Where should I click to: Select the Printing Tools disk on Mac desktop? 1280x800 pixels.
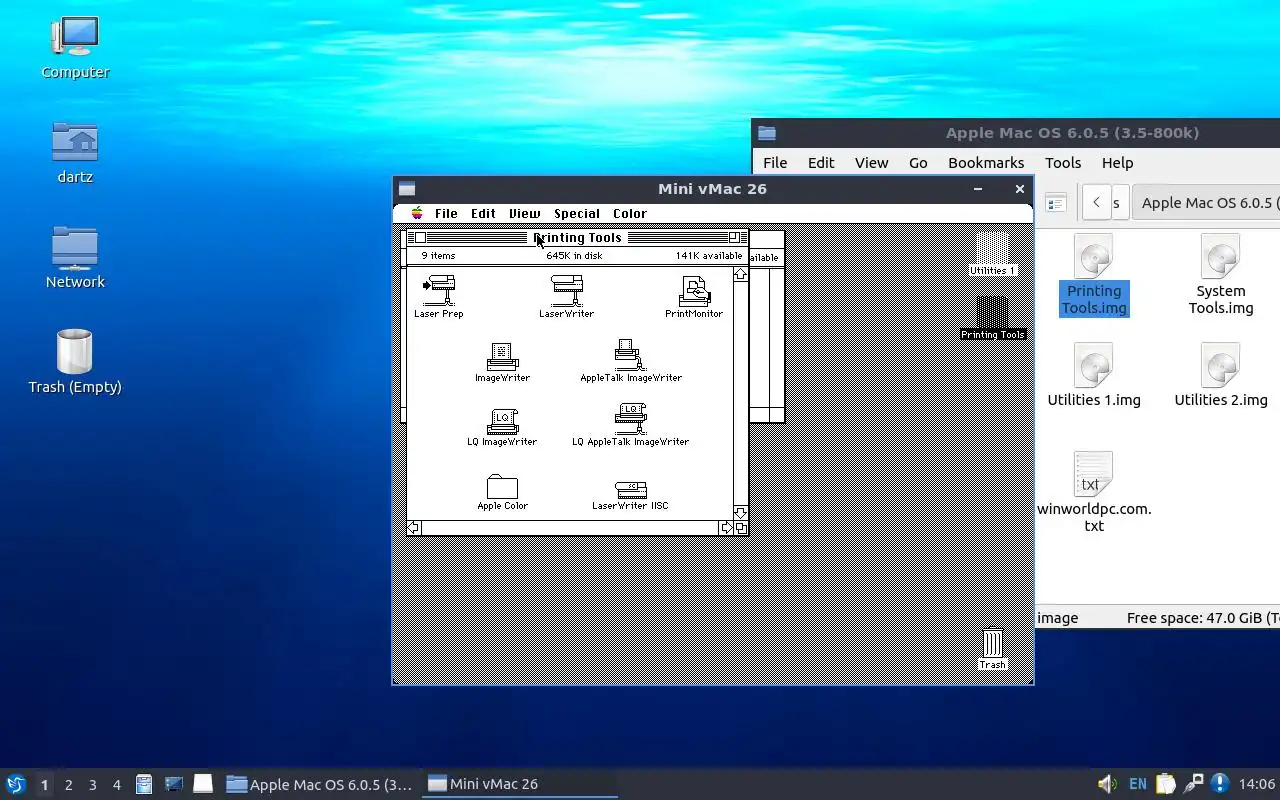pyautogui.click(x=993, y=318)
